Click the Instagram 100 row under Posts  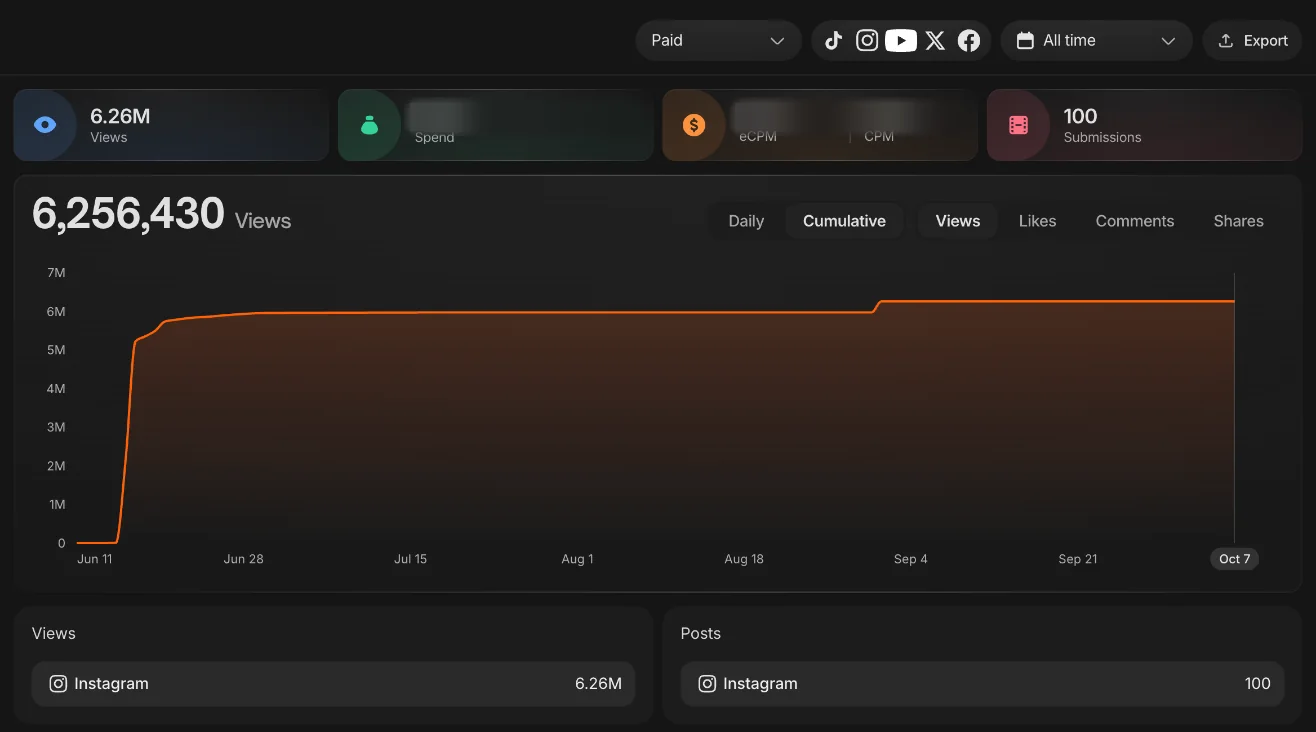tap(982, 684)
